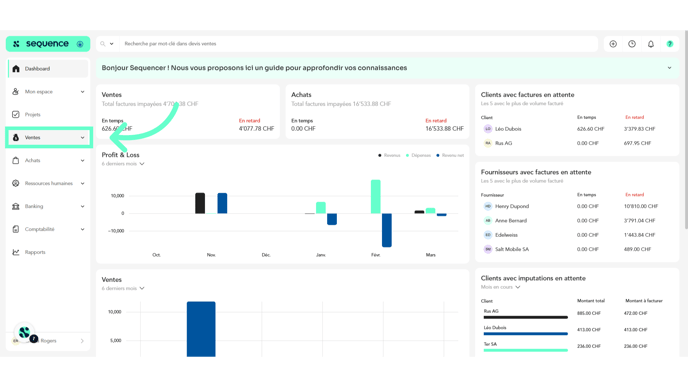
Task: Click the plus add icon in top bar
Action: (x=613, y=44)
